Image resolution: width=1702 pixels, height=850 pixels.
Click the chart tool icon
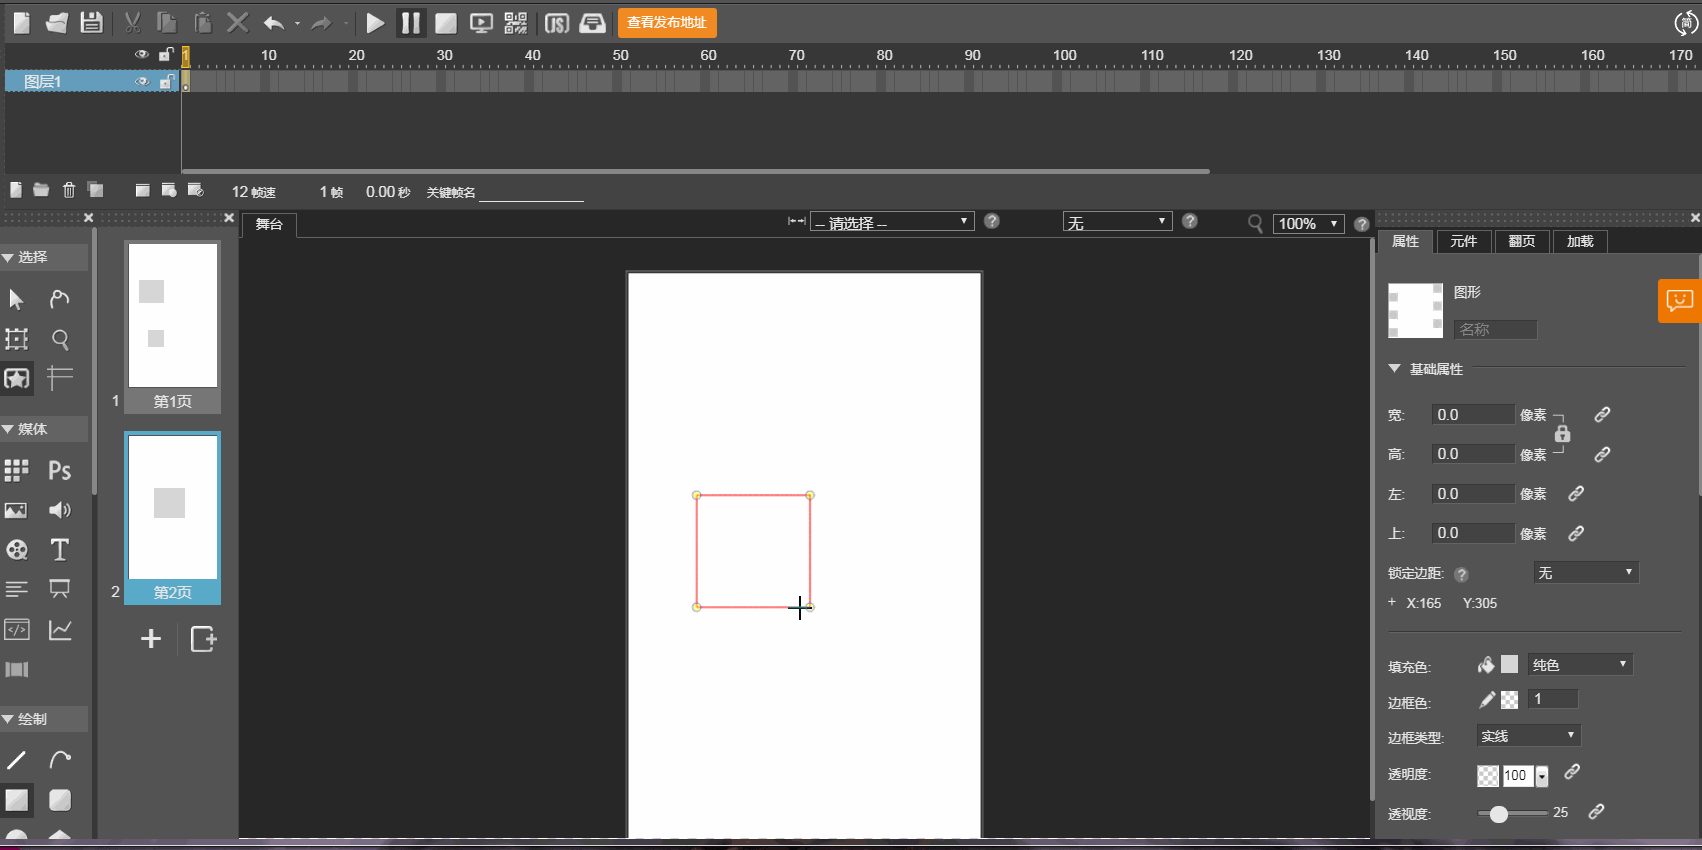(60, 630)
